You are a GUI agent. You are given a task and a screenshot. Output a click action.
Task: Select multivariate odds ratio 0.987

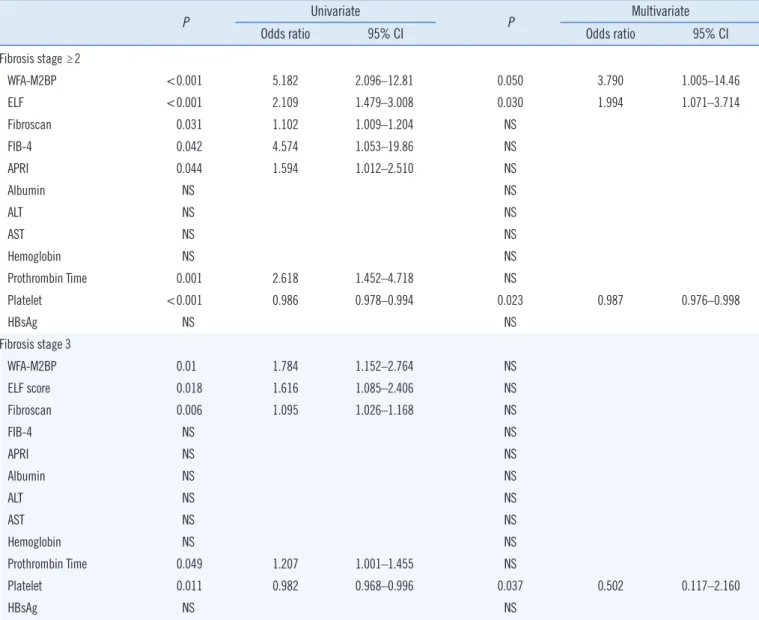click(610, 300)
